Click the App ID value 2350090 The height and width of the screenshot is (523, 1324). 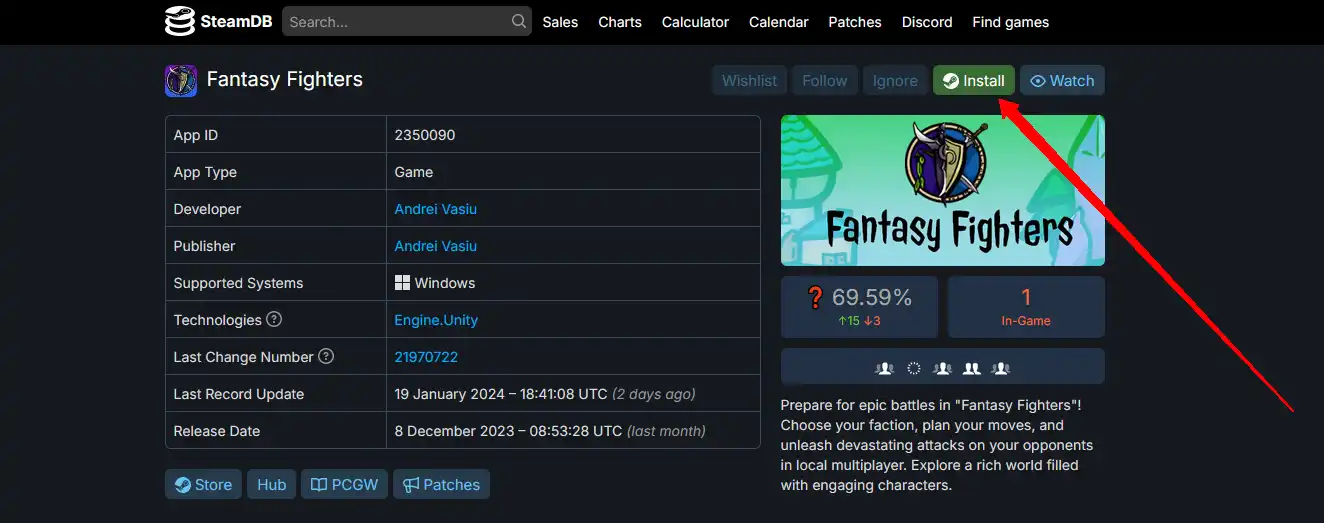(425, 135)
